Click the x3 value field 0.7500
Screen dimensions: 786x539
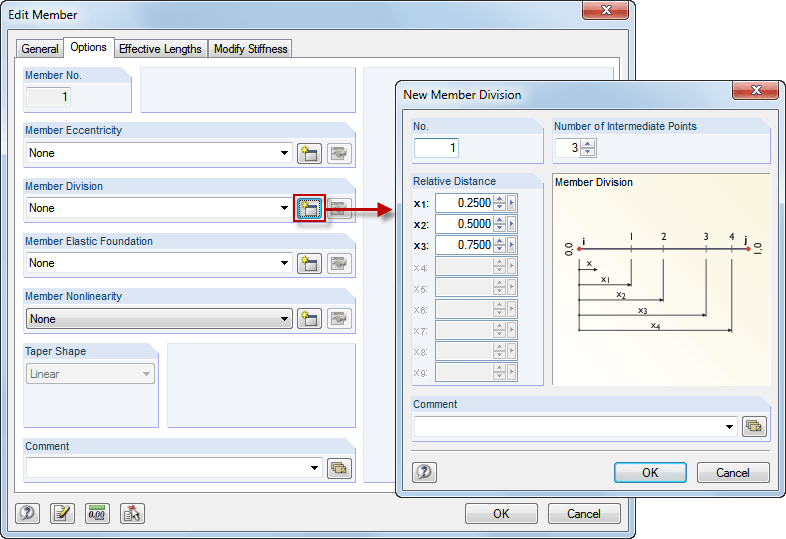465,245
